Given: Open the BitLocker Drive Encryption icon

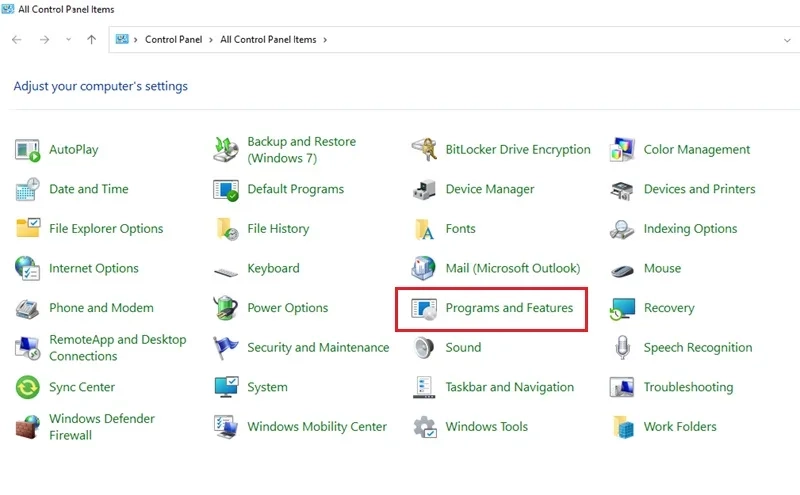Looking at the screenshot, I should (x=424, y=150).
